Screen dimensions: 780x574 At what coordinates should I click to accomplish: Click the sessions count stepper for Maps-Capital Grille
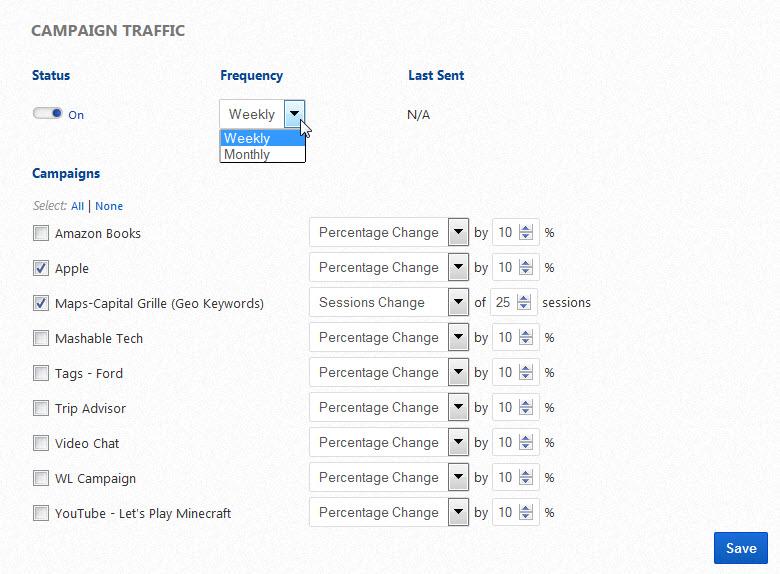coord(525,303)
